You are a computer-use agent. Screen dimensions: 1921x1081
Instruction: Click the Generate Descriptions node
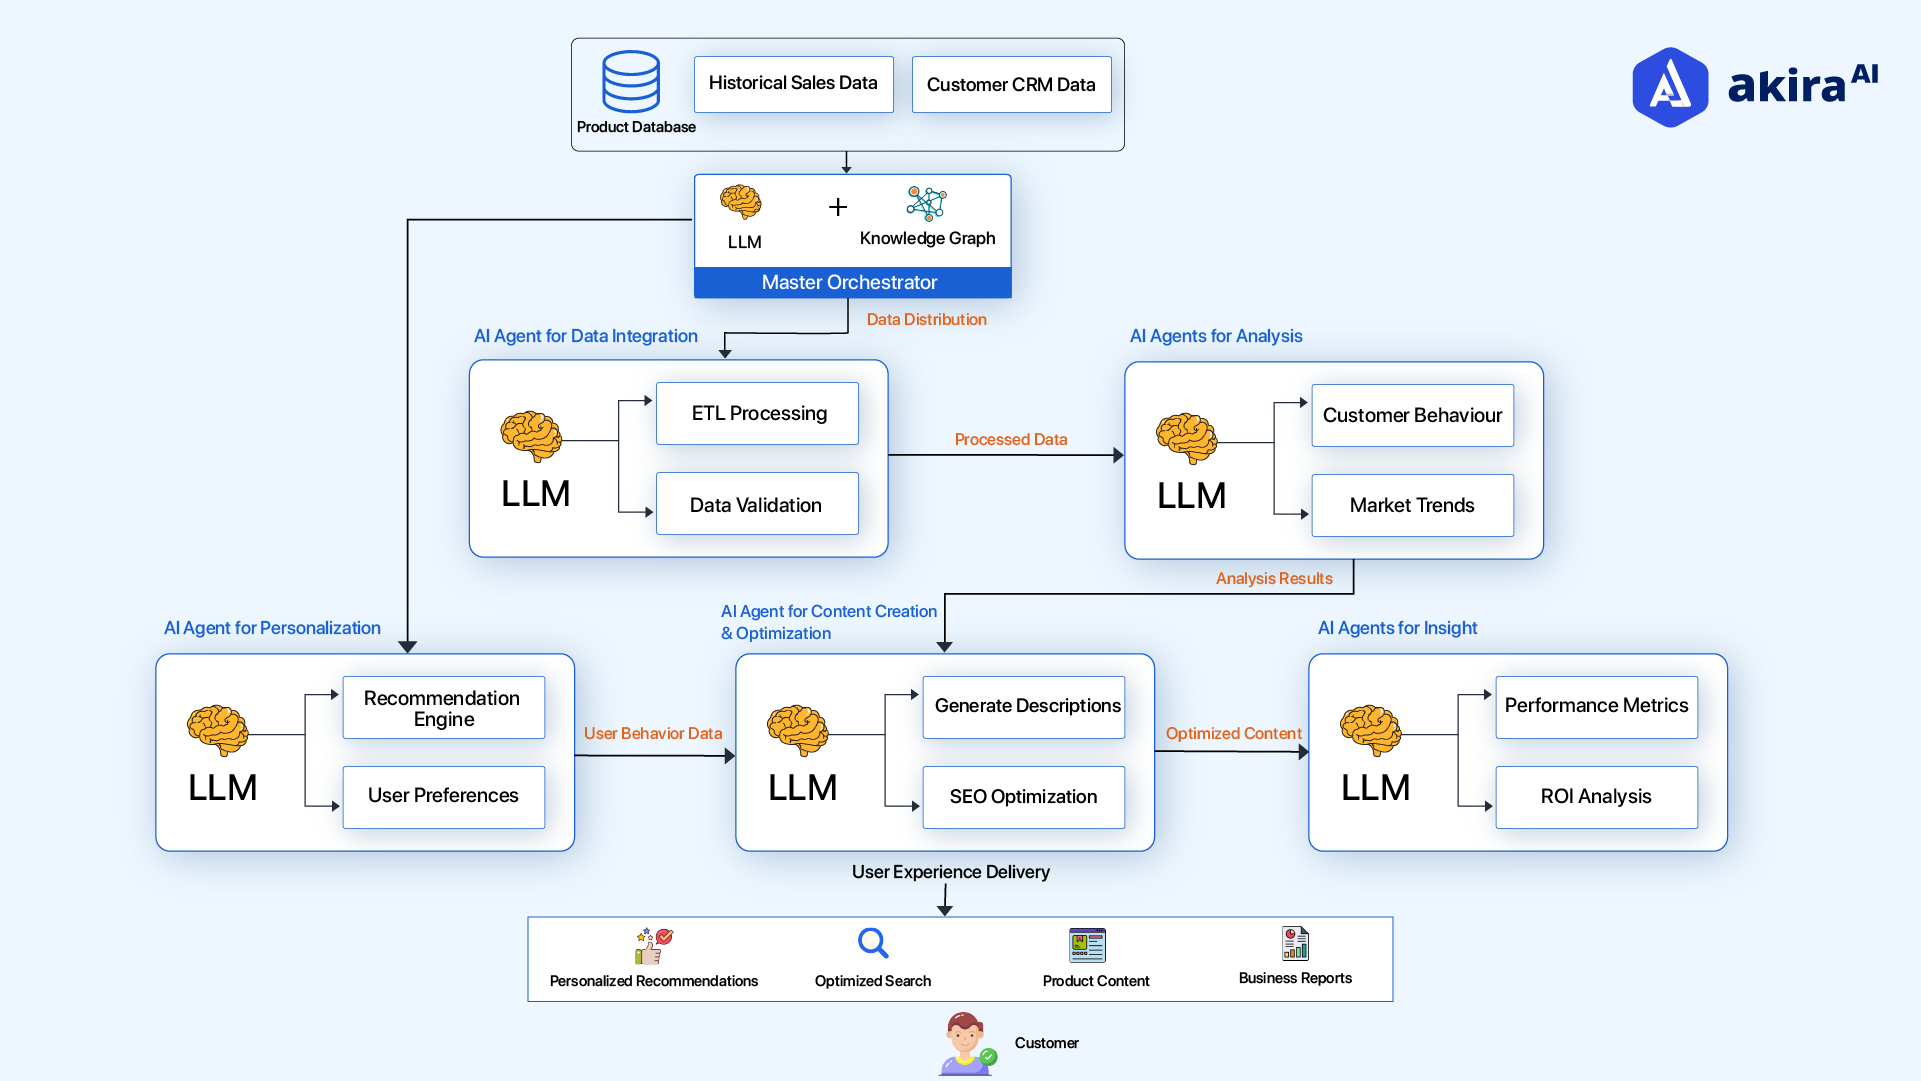pyautogui.click(x=1023, y=706)
